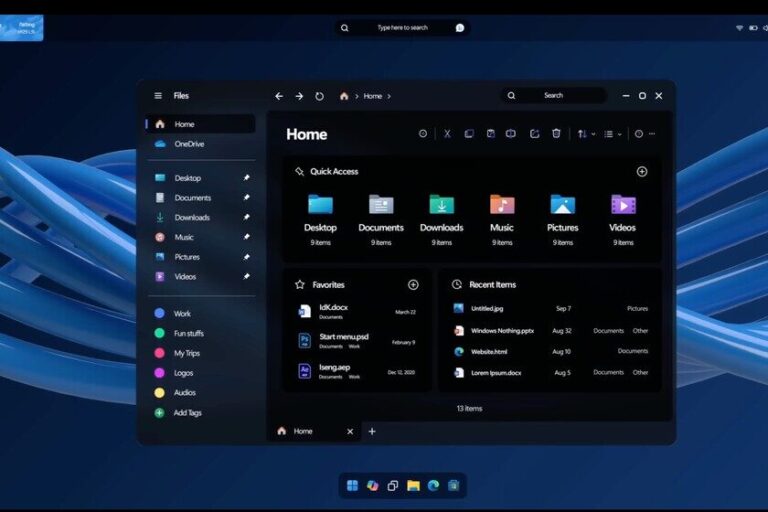Image resolution: width=768 pixels, height=512 pixels.
Task: Go forward with the right arrow
Action: [299, 96]
